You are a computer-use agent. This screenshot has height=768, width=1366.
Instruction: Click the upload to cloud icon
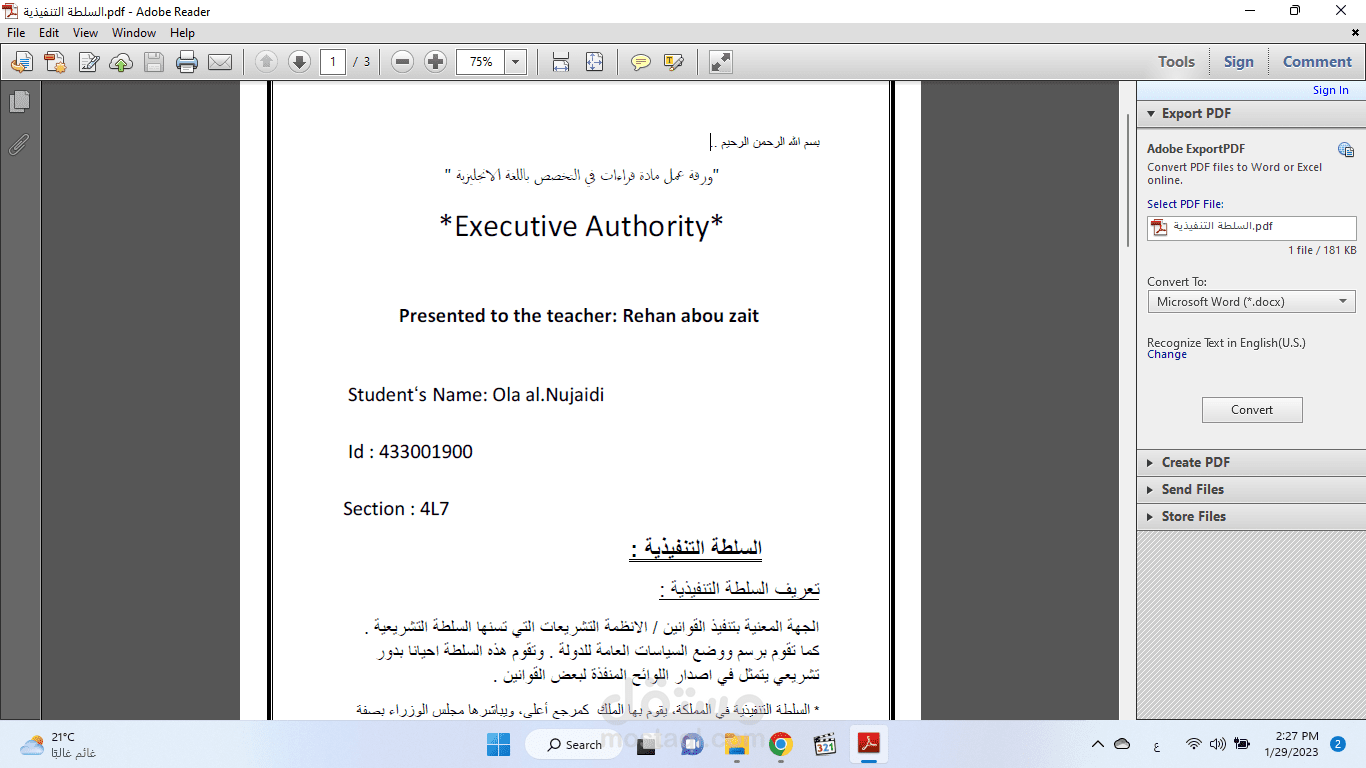[x=121, y=62]
